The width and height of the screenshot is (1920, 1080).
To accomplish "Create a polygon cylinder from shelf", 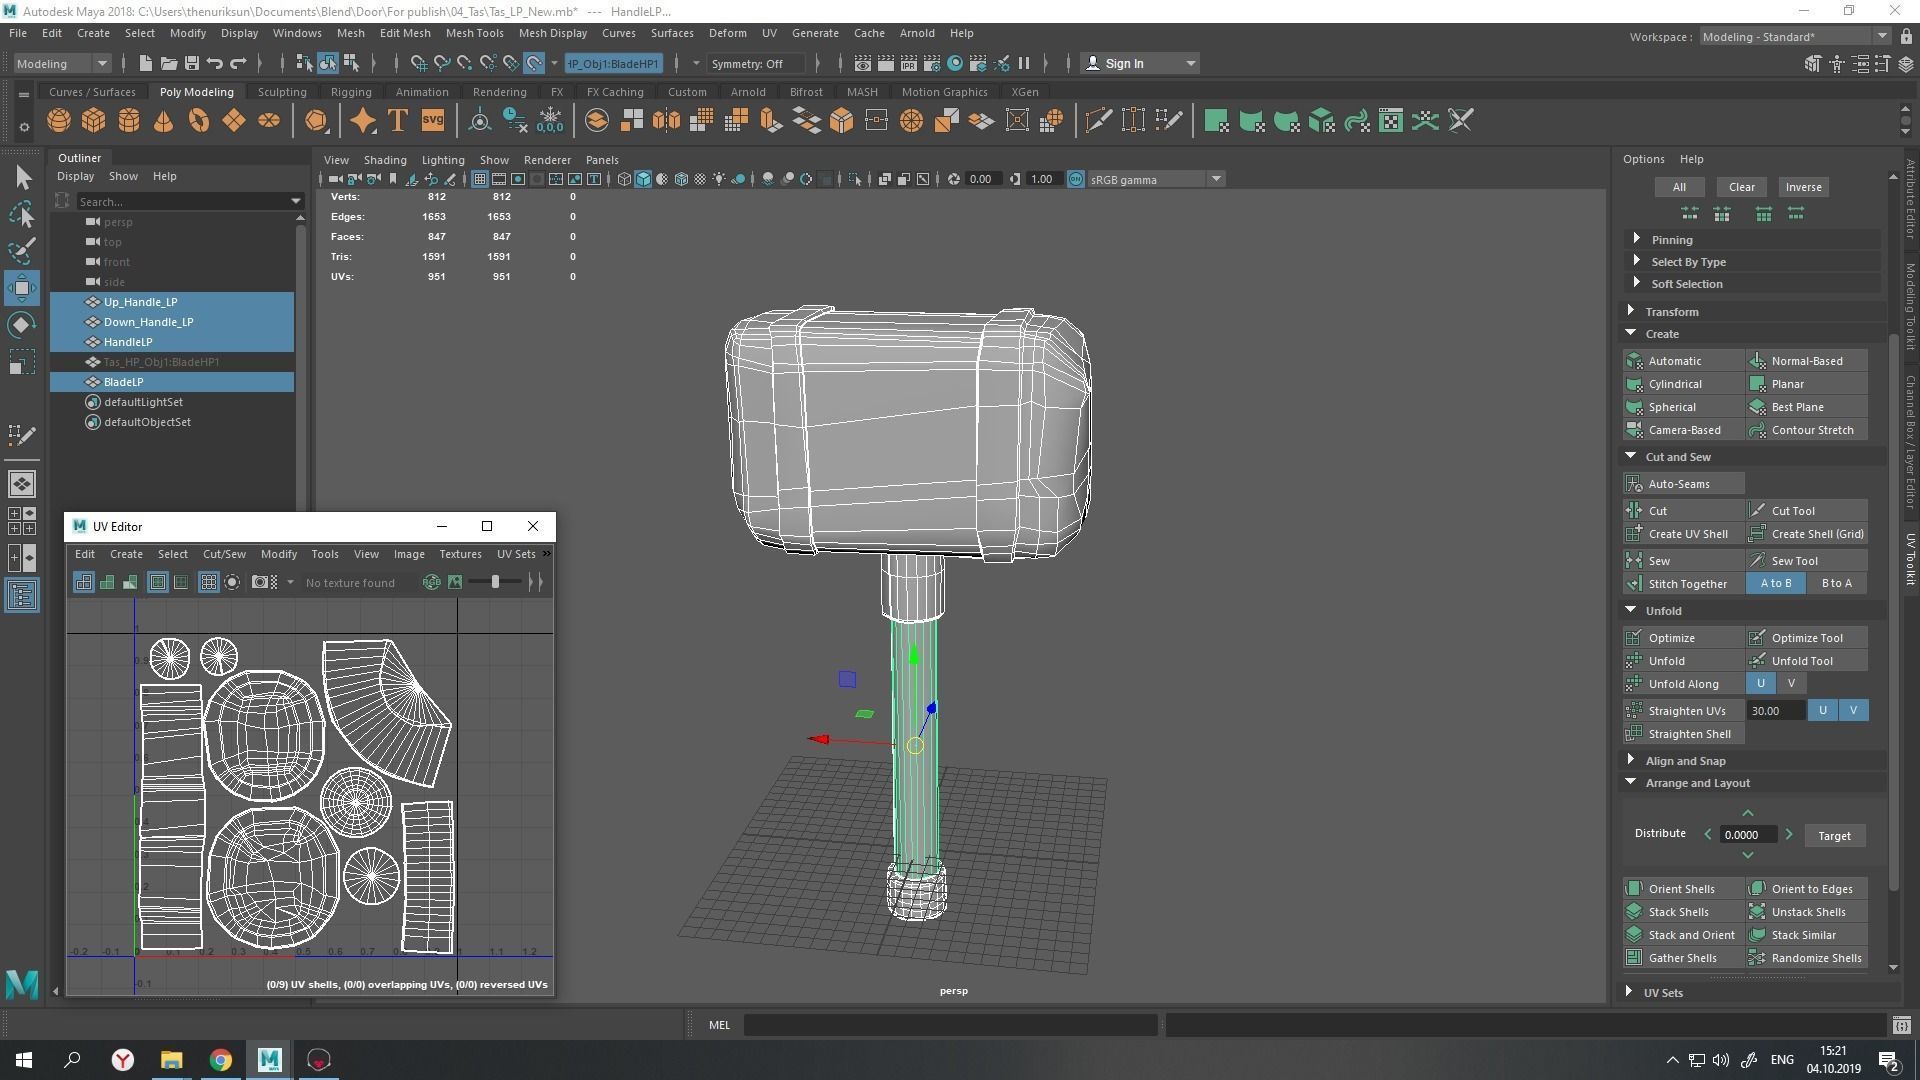I will 129,121.
